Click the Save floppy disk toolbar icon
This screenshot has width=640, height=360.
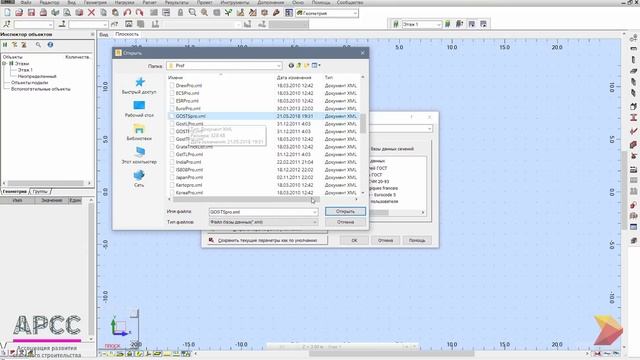click(31, 13)
